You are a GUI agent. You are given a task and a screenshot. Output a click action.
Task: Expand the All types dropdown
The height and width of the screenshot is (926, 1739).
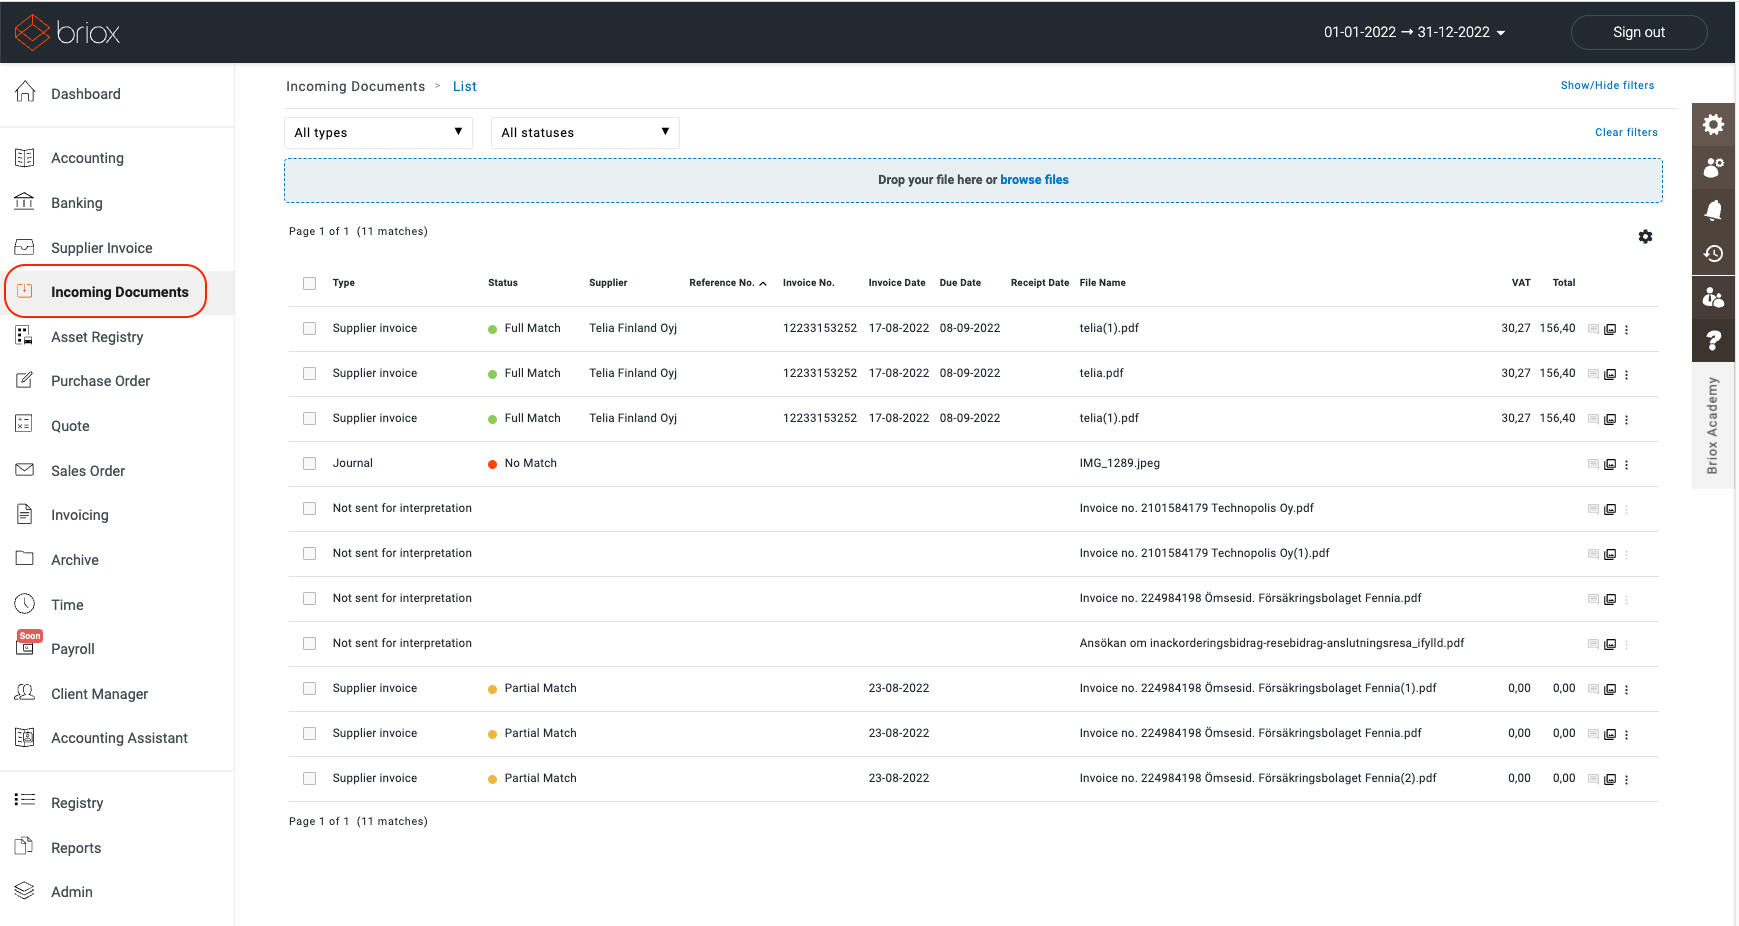pyautogui.click(x=378, y=133)
